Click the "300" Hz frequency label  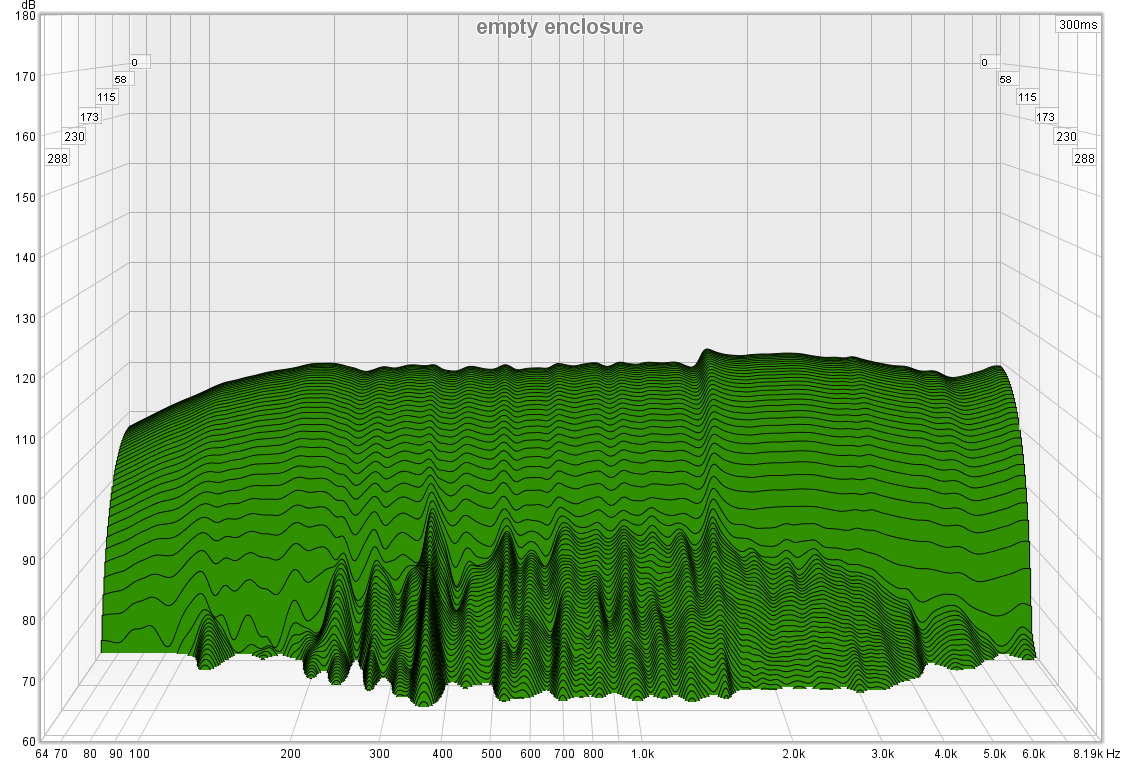click(380, 754)
